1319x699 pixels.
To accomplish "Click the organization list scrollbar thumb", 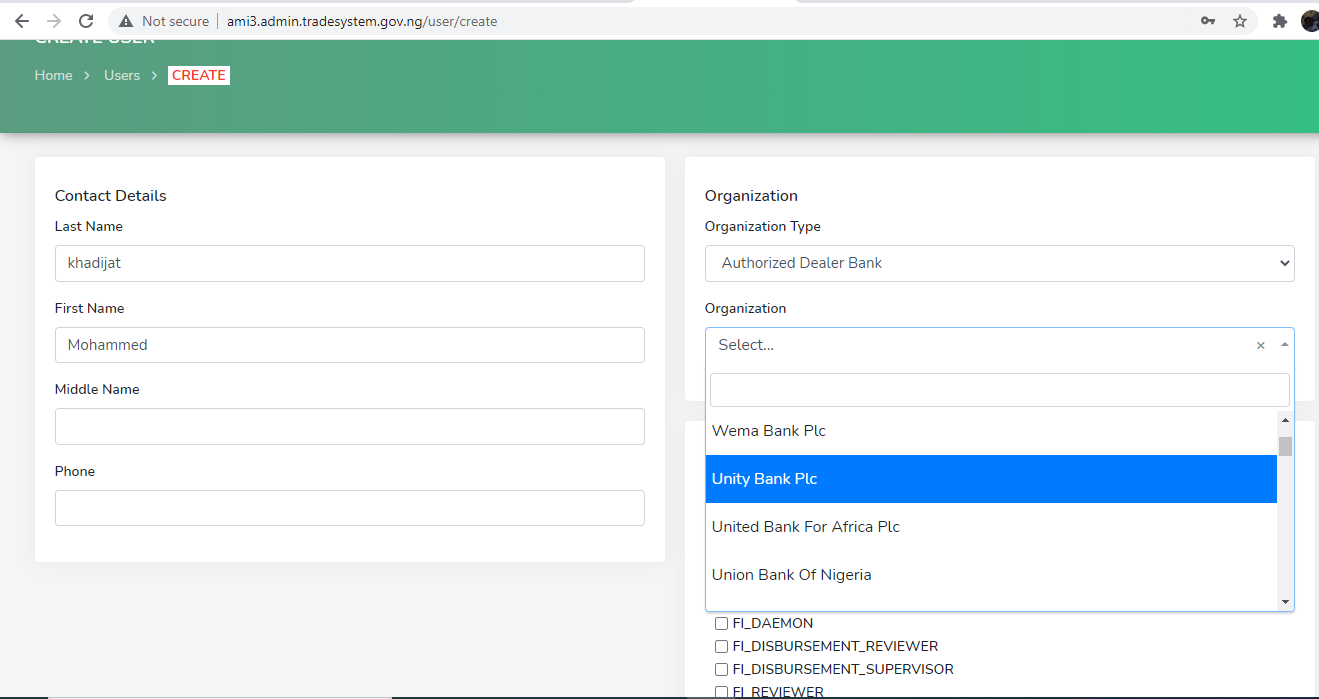I will tap(1285, 446).
